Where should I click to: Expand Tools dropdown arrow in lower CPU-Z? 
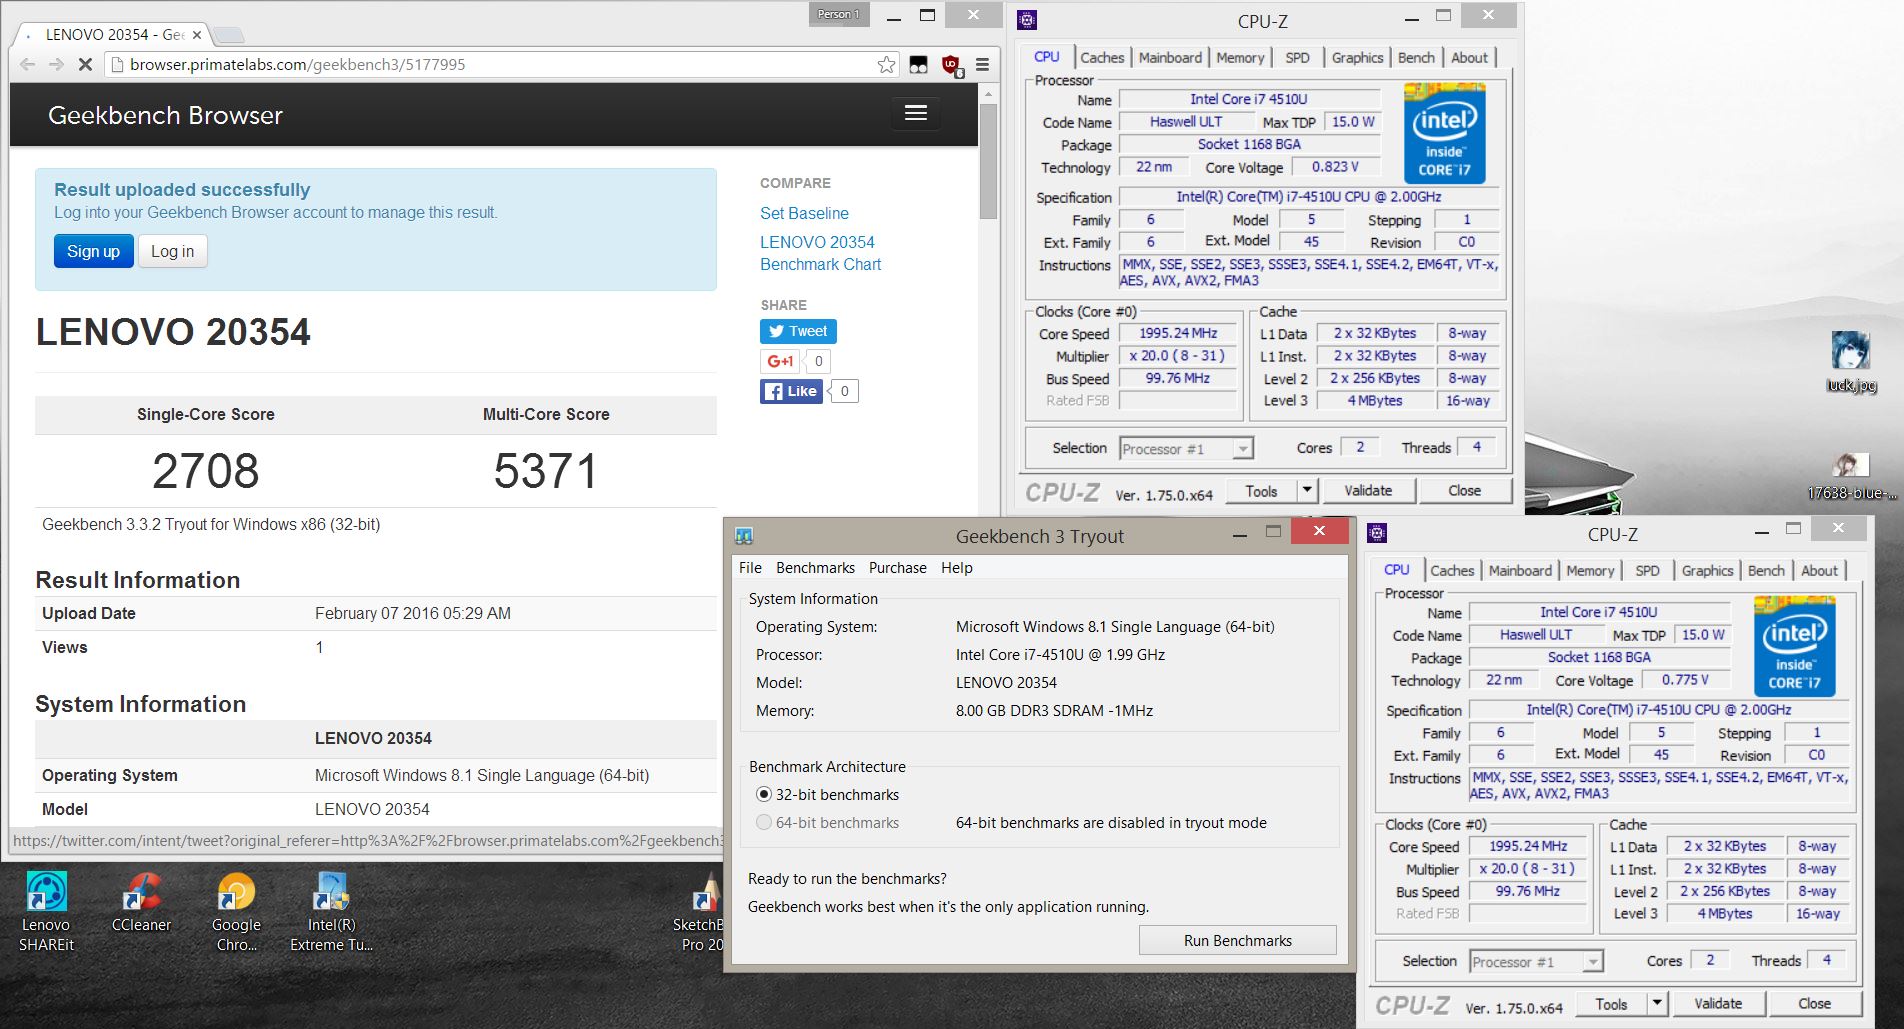click(1656, 1003)
